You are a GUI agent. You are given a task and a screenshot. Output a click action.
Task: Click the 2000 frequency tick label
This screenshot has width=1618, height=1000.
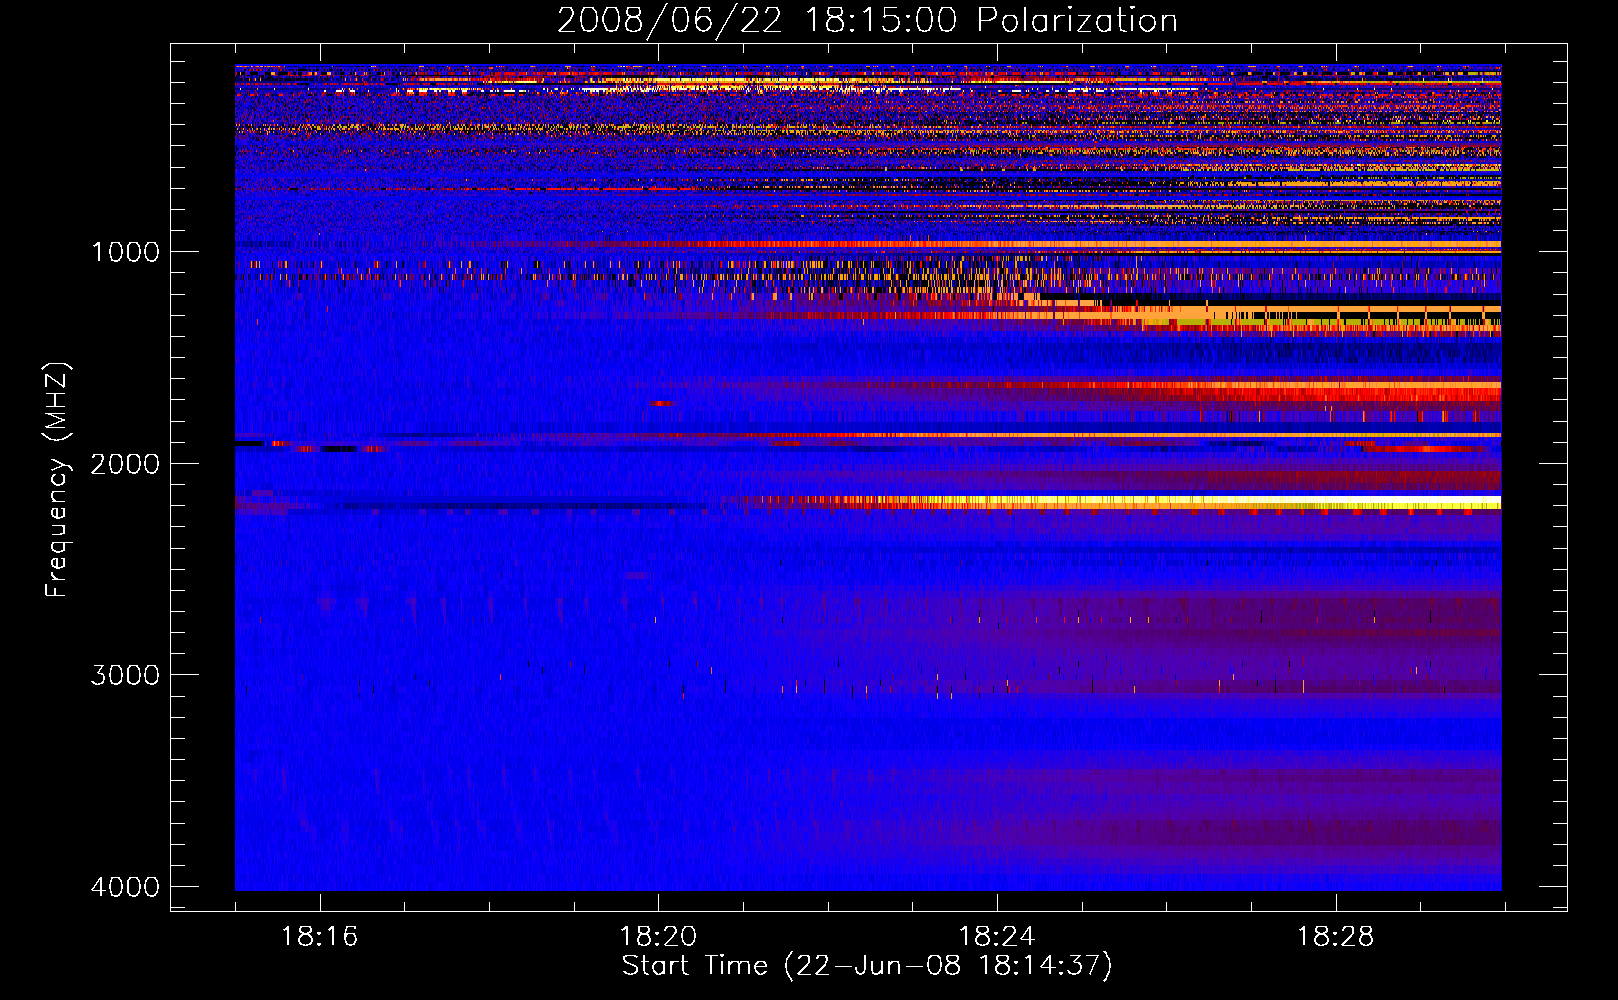pyautogui.click(x=125, y=463)
